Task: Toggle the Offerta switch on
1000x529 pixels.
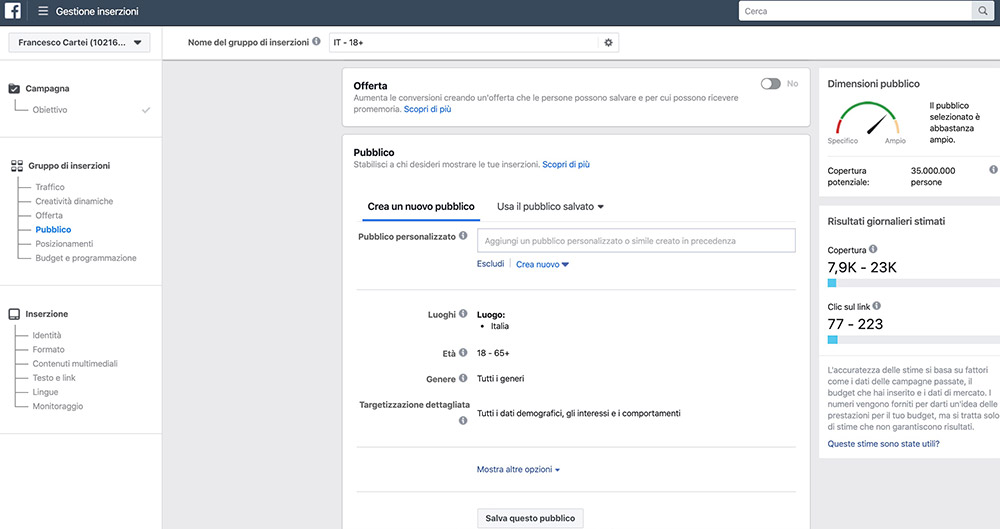Action: click(x=770, y=84)
